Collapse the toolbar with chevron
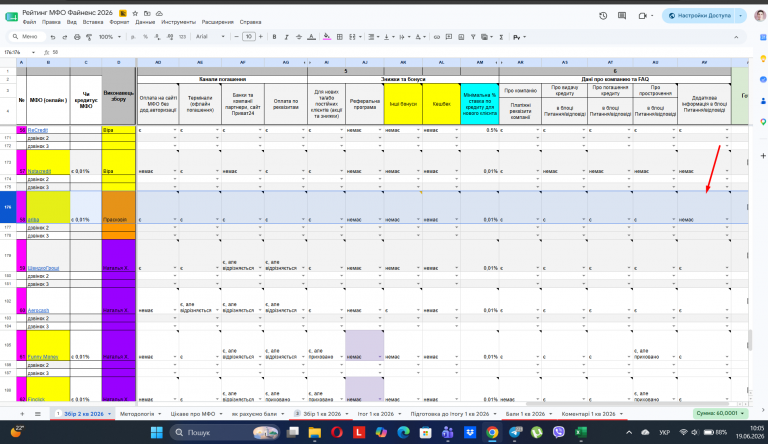Viewport: 768px width, 444px height. click(736, 37)
